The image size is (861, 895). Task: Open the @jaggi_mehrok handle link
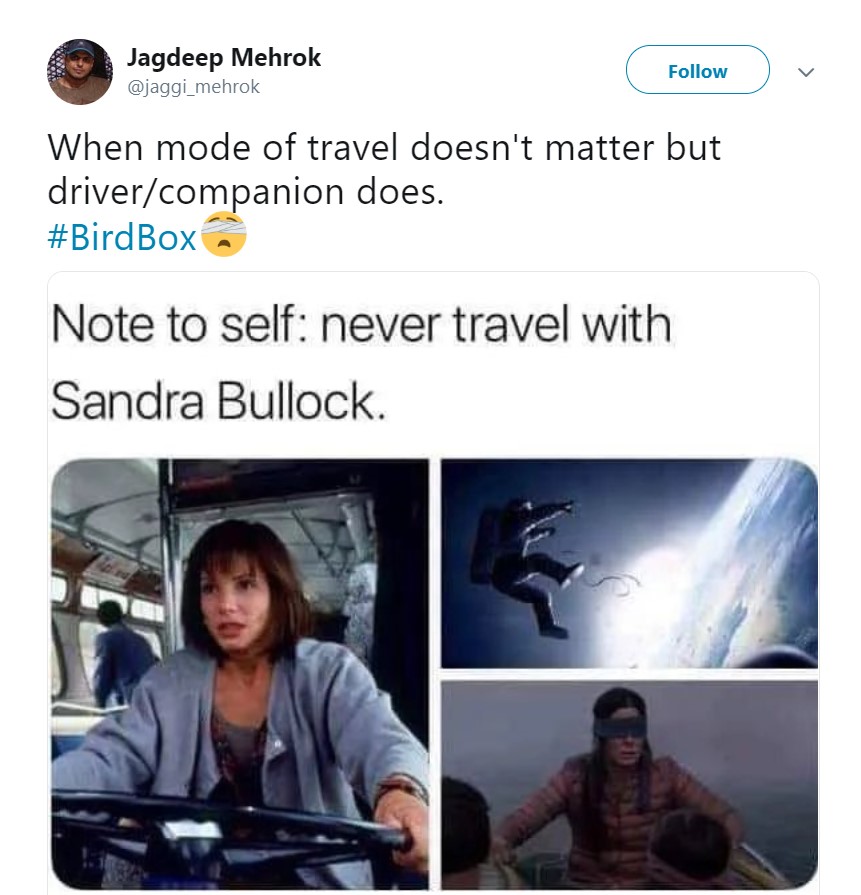pyautogui.click(x=193, y=87)
